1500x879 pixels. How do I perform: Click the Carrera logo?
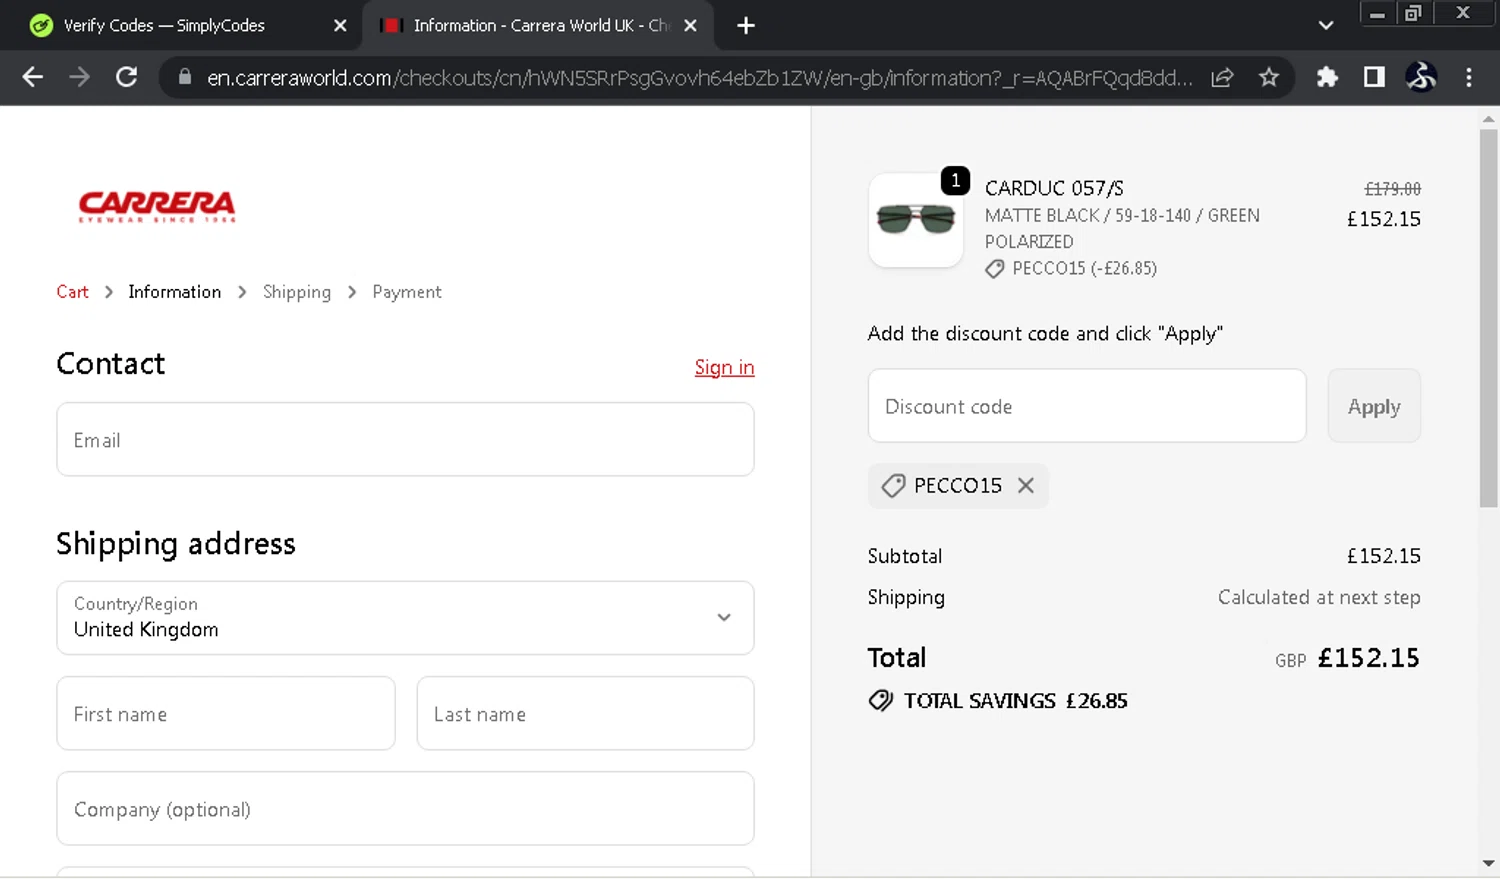coord(157,206)
